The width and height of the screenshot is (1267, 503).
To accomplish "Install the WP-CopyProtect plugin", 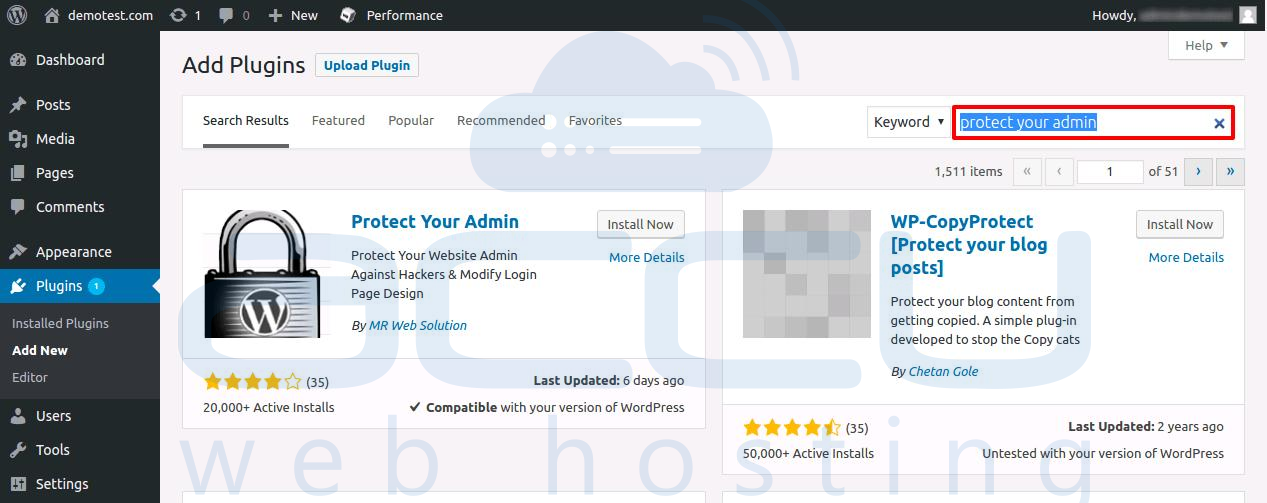I will click(x=1180, y=224).
